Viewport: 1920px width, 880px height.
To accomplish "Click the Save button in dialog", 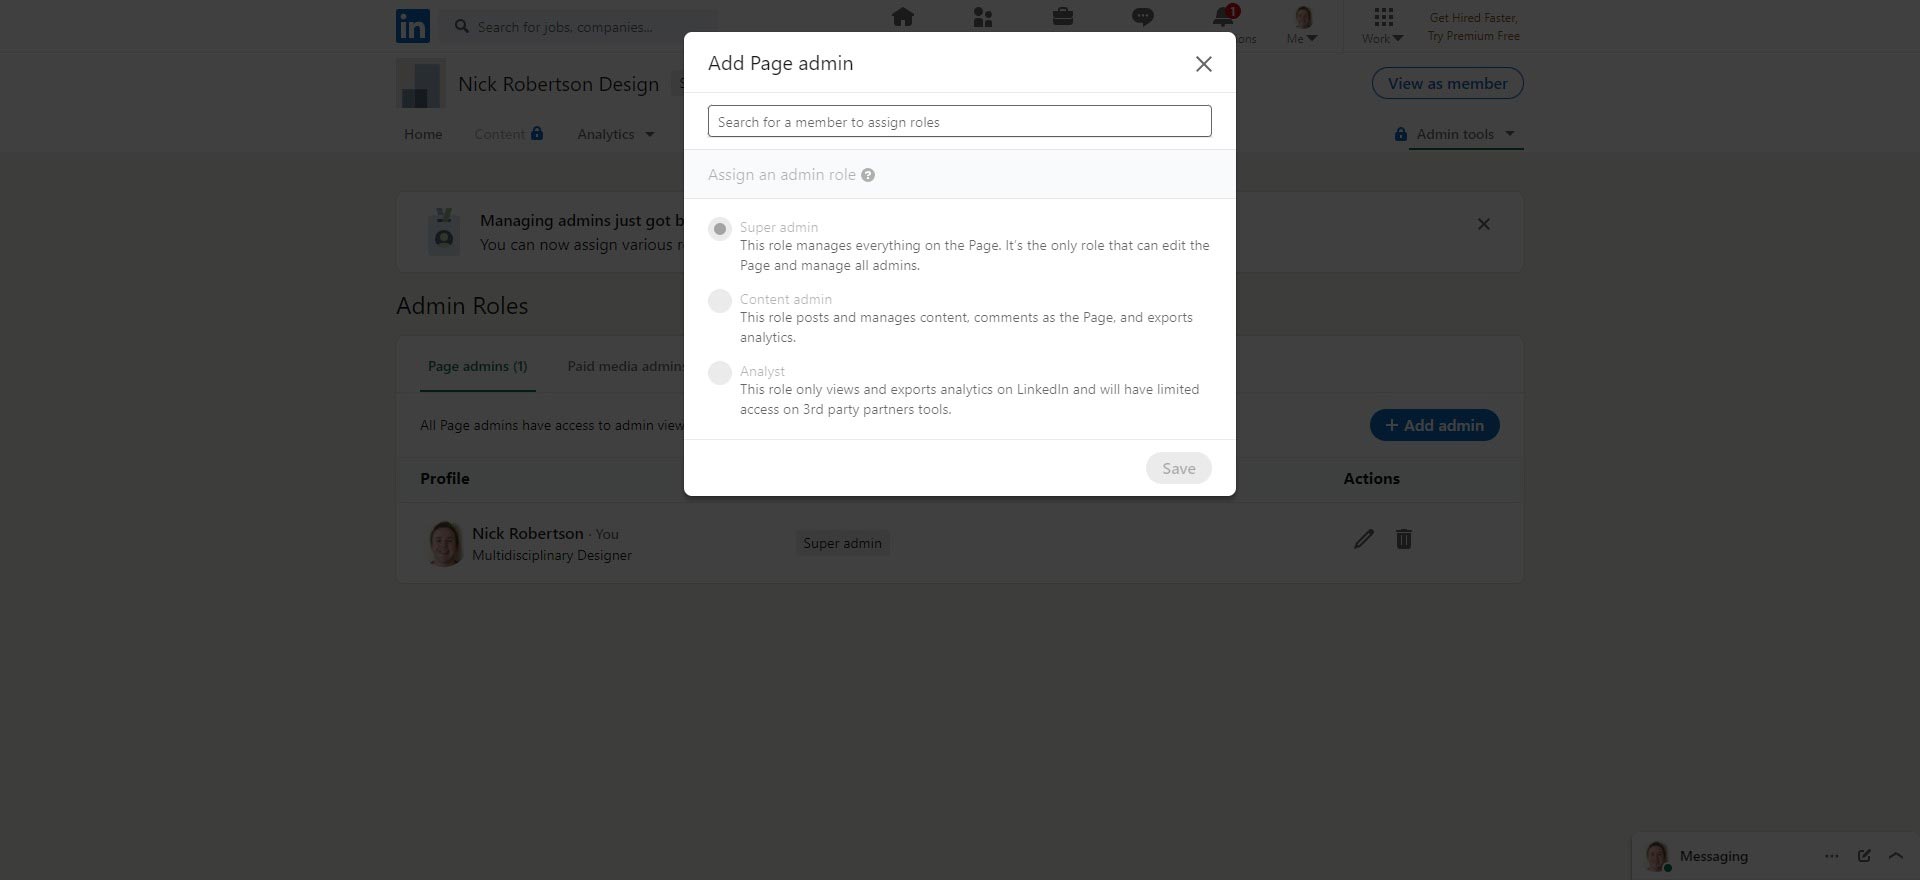I will click(x=1179, y=468).
